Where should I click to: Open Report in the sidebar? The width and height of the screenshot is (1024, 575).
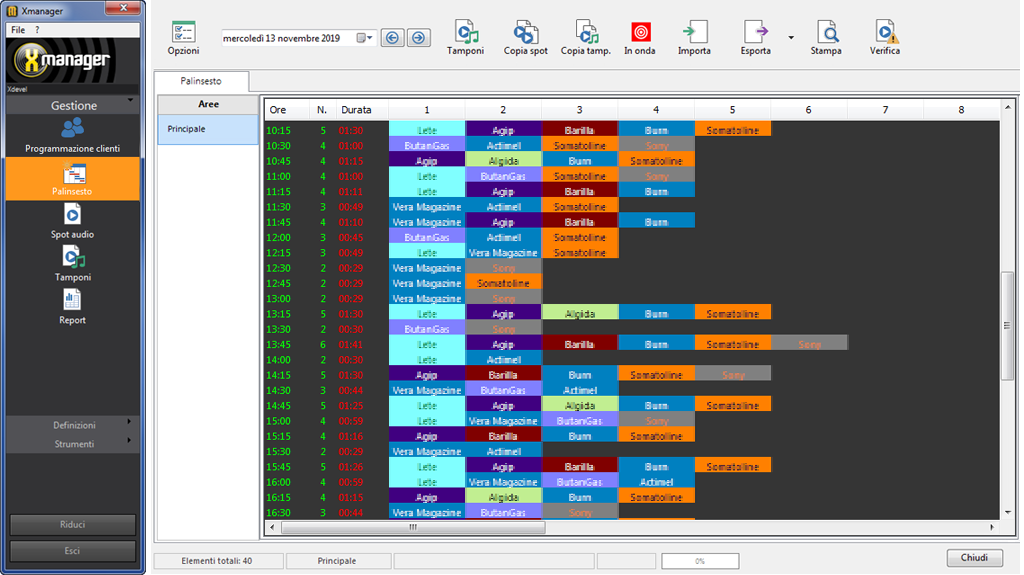coord(72,308)
